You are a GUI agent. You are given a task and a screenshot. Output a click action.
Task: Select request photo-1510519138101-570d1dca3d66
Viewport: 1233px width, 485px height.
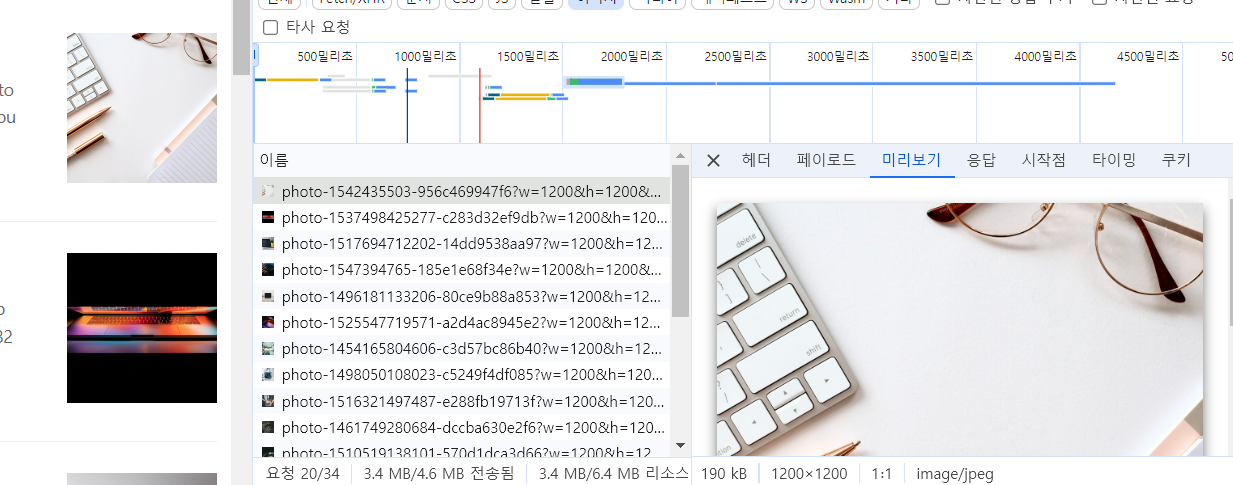pyautogui.click(x=461, y=449)
